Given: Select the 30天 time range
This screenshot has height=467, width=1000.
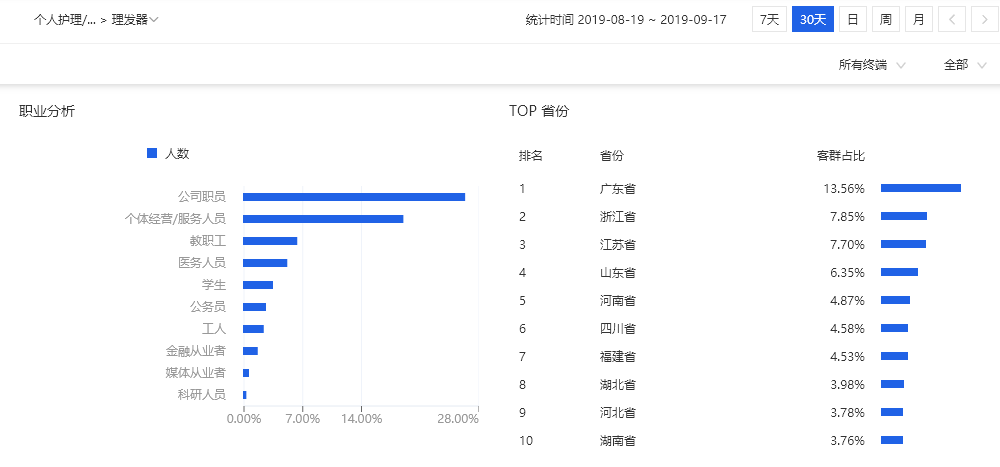Looking at the screenshot, I should coord(812,19).
